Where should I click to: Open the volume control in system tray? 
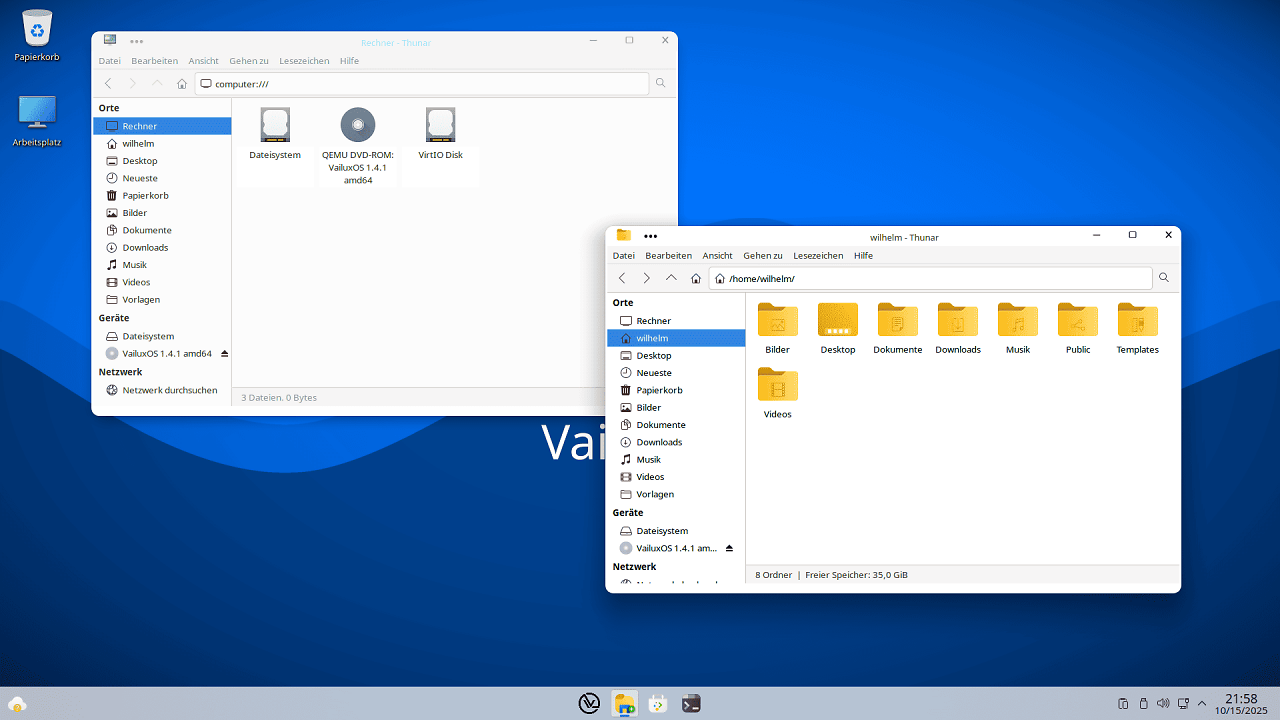[x=1163, y=703]
